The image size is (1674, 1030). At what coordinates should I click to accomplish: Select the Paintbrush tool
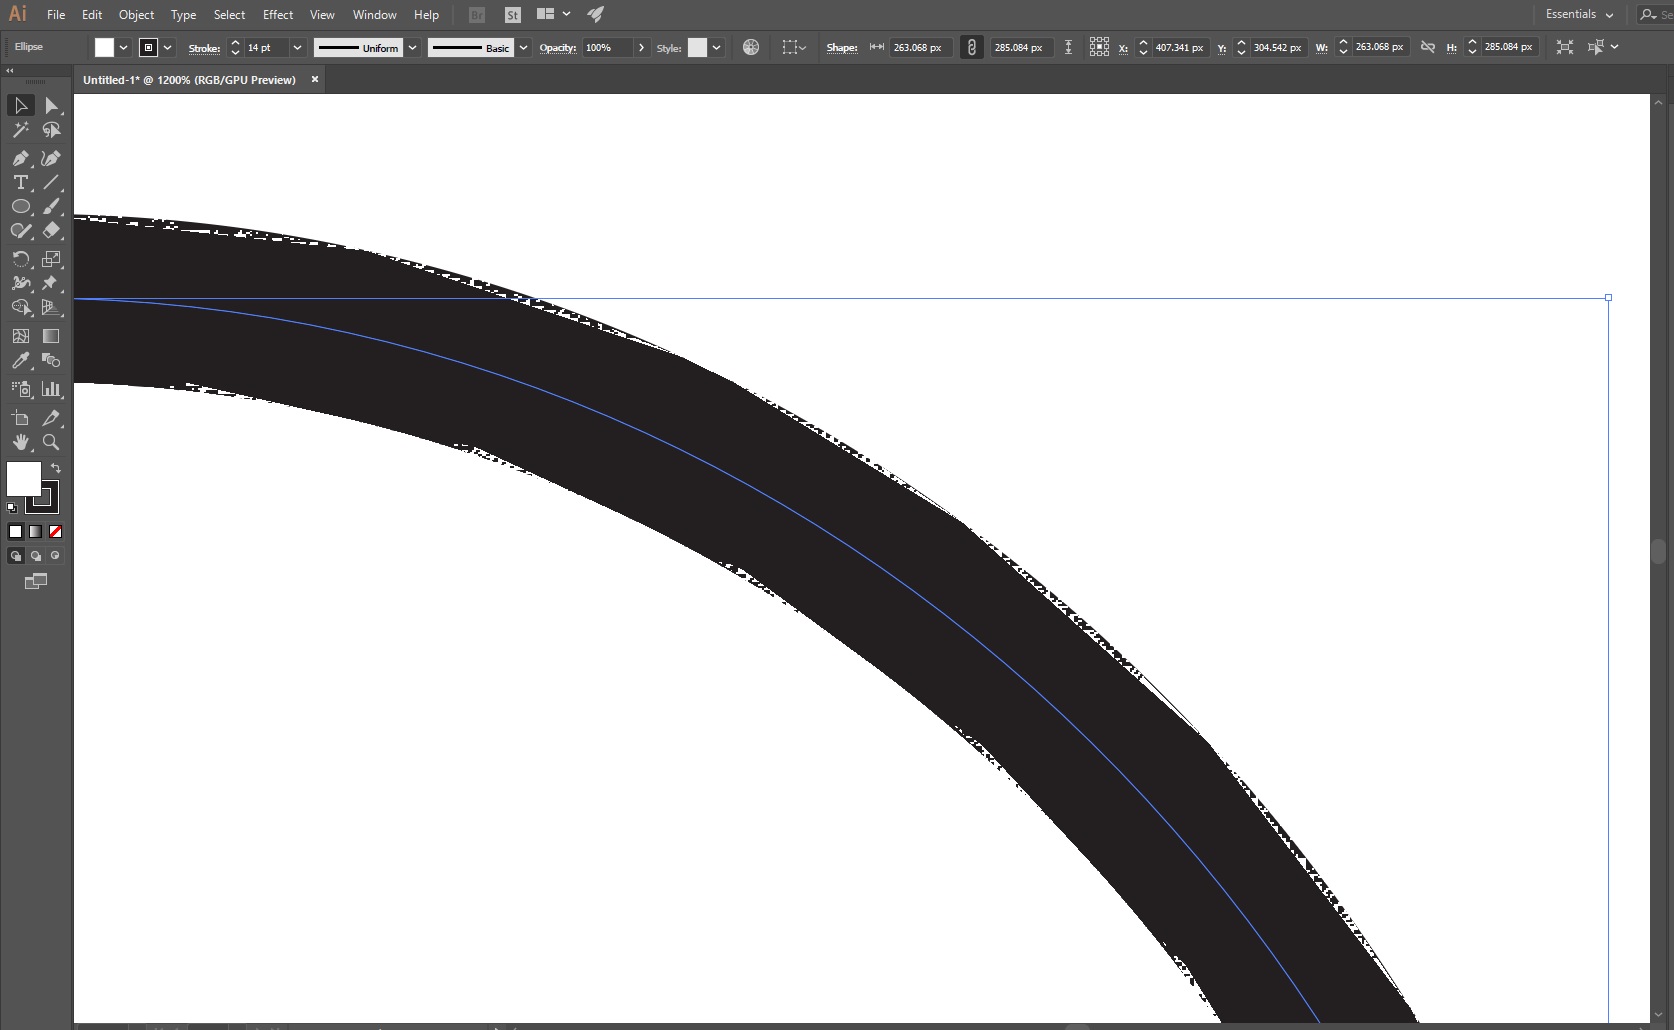pyautogui.click(x=51, y=206)
